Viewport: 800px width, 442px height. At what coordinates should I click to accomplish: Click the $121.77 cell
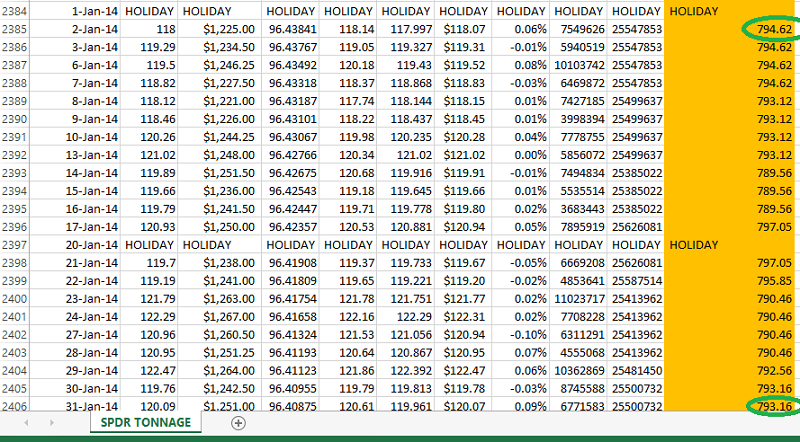(x=463, y=299)
